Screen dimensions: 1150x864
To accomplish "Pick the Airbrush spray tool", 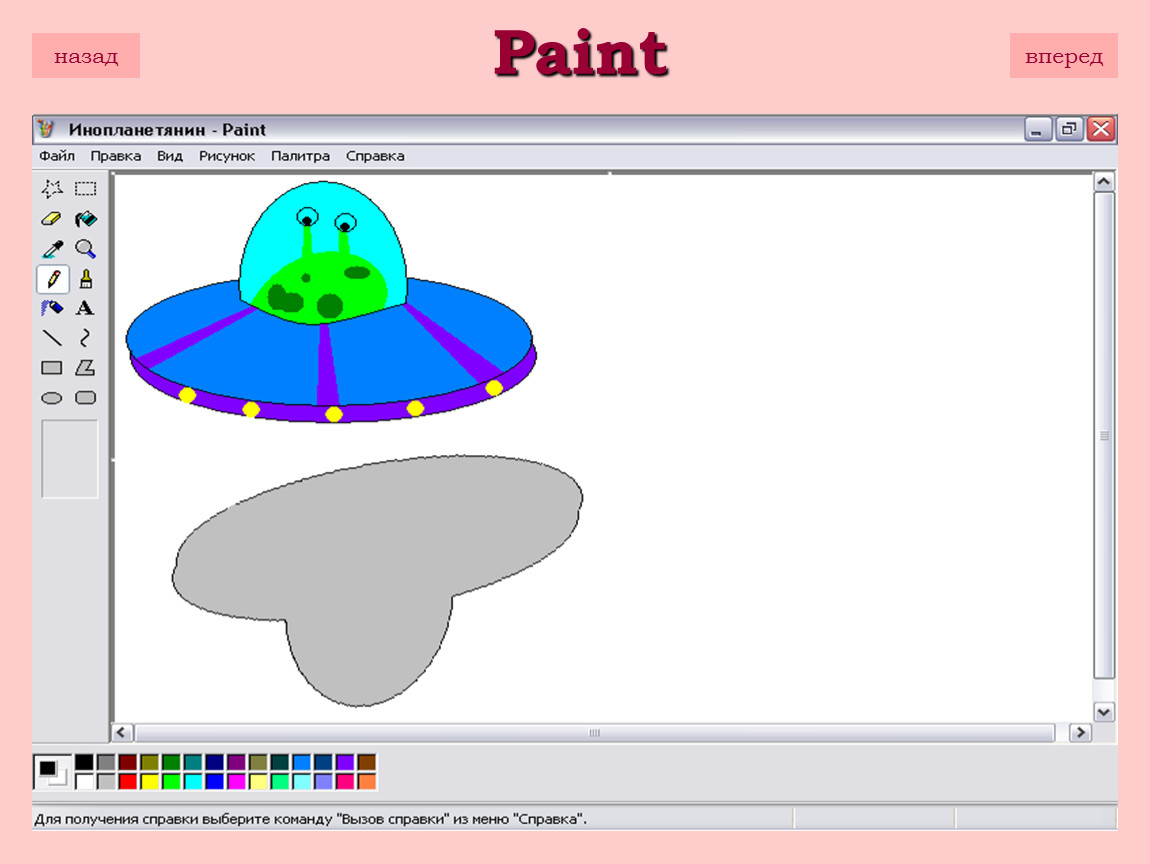I will click(x=51, y=308).
